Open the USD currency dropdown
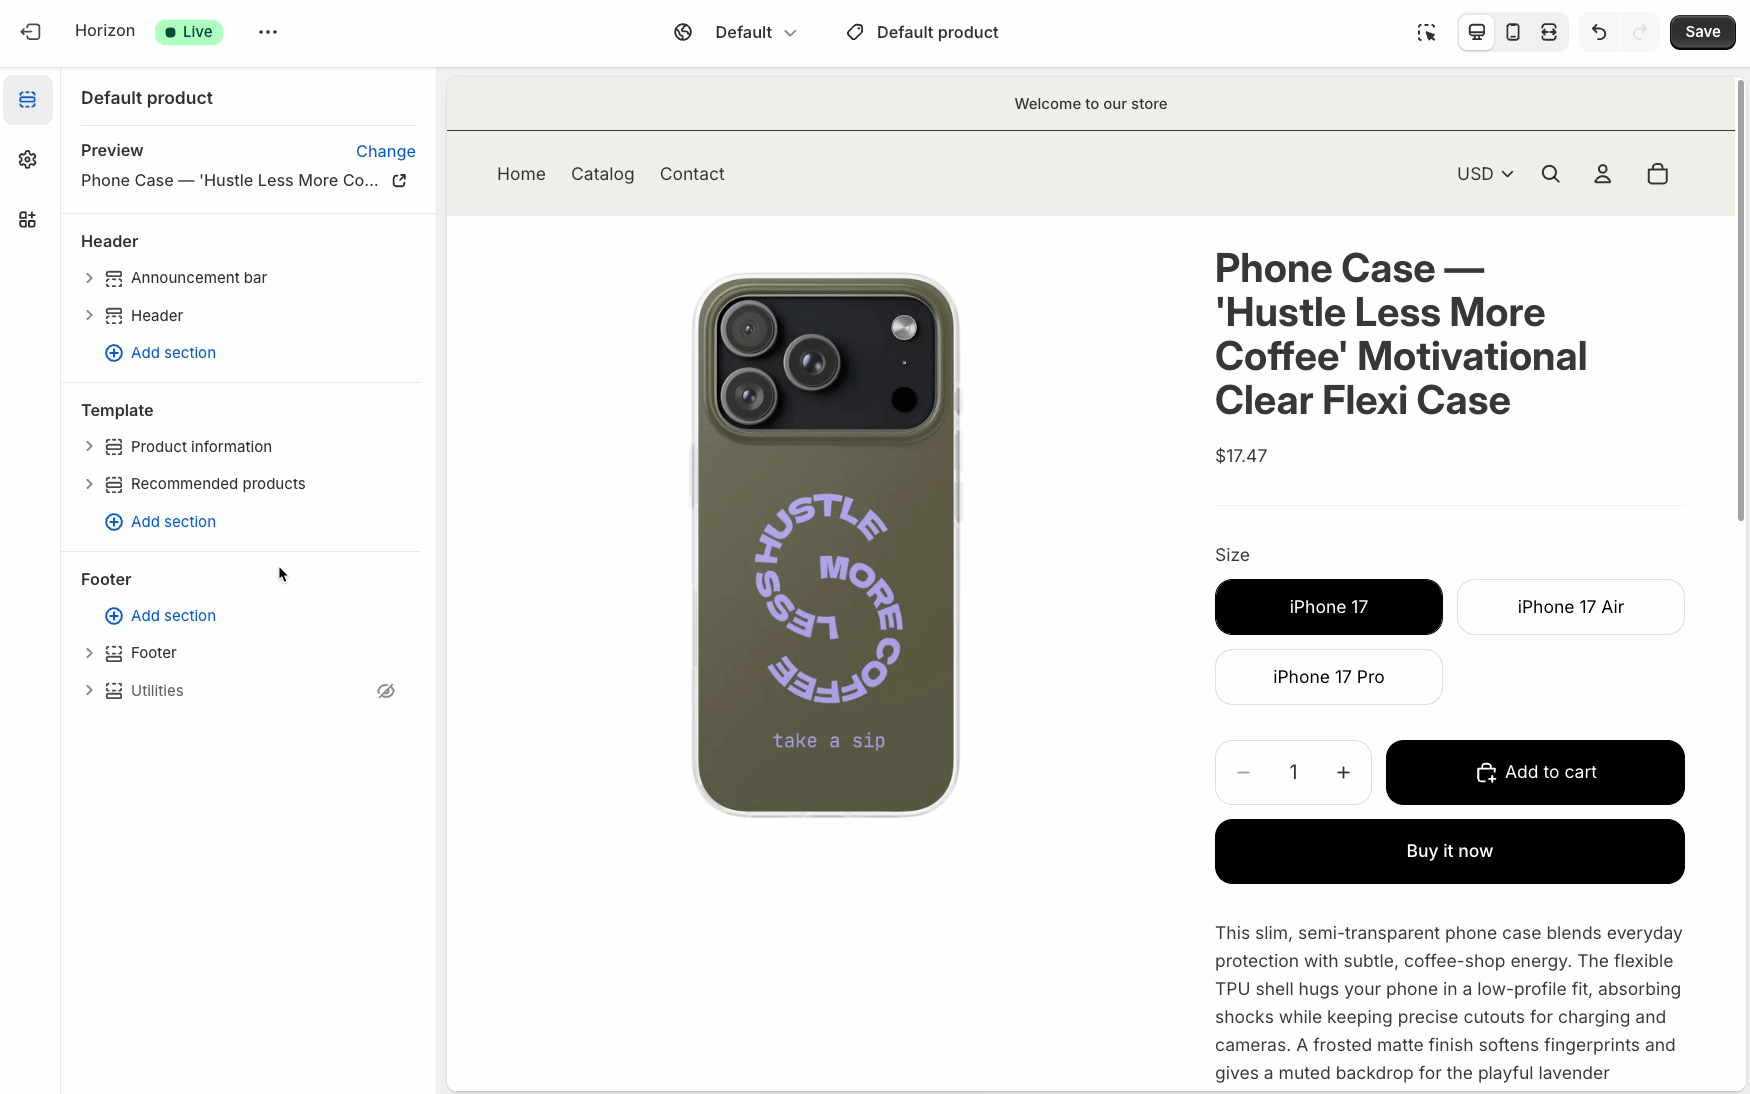This screenshot has width=1750, height=1094. point(1484,174)
